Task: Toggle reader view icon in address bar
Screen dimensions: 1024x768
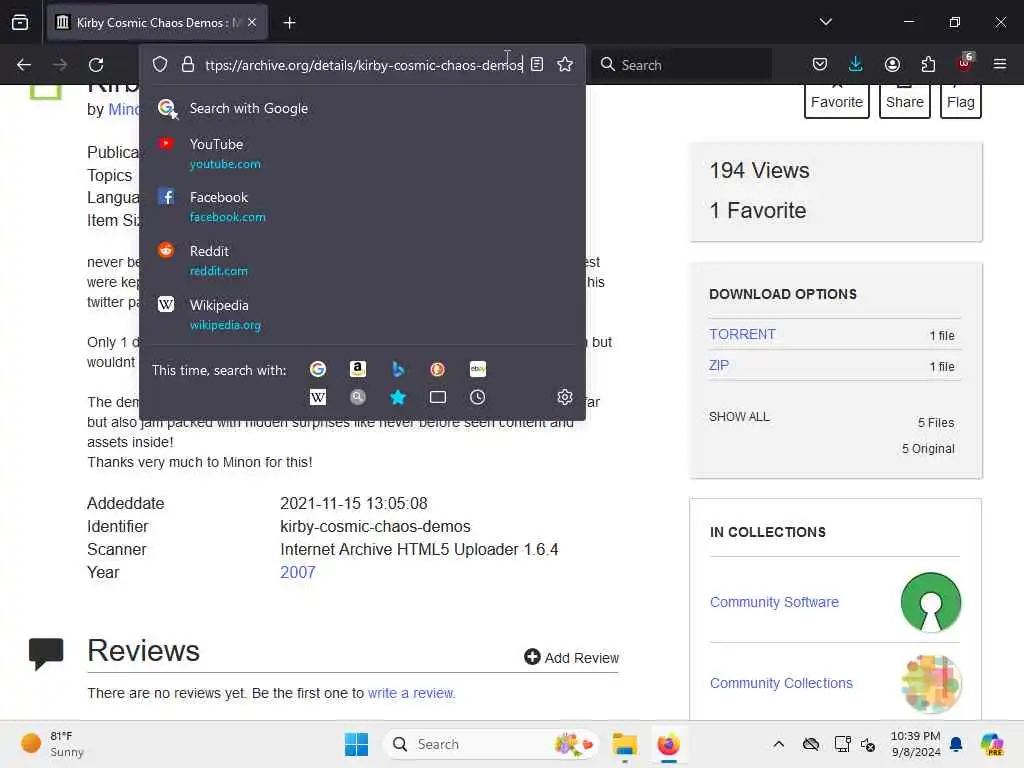Action: point(537,64)
